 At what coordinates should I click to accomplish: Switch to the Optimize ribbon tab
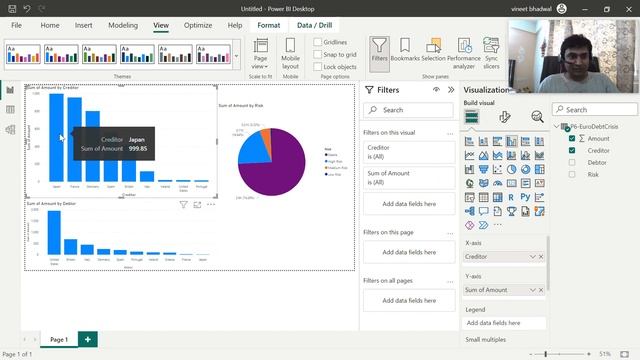tap(198, 25)
